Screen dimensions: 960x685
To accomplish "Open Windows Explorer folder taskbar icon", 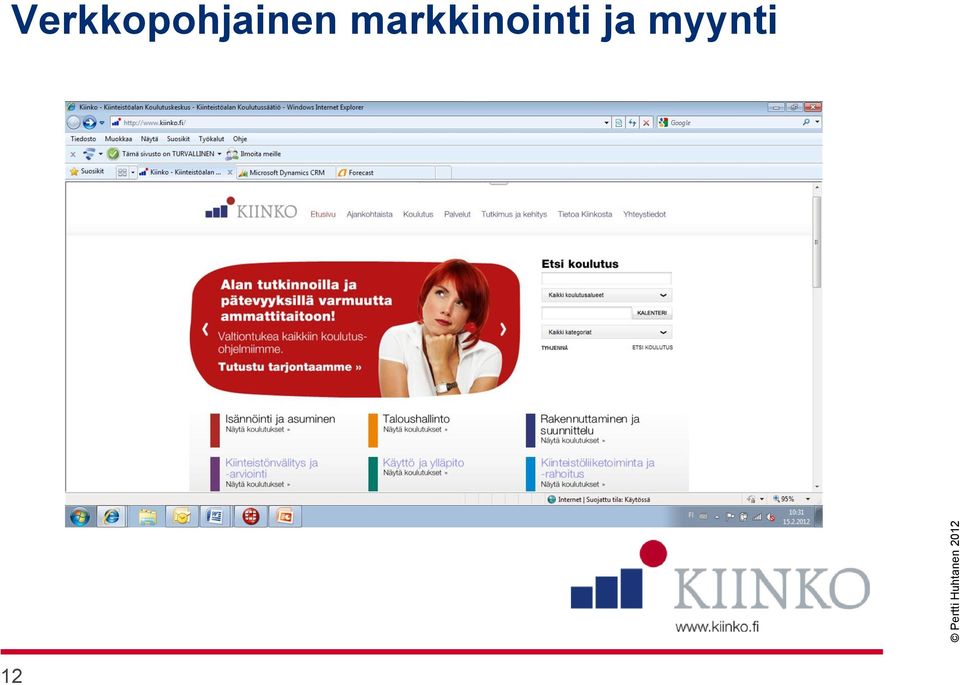I will 148,517.
